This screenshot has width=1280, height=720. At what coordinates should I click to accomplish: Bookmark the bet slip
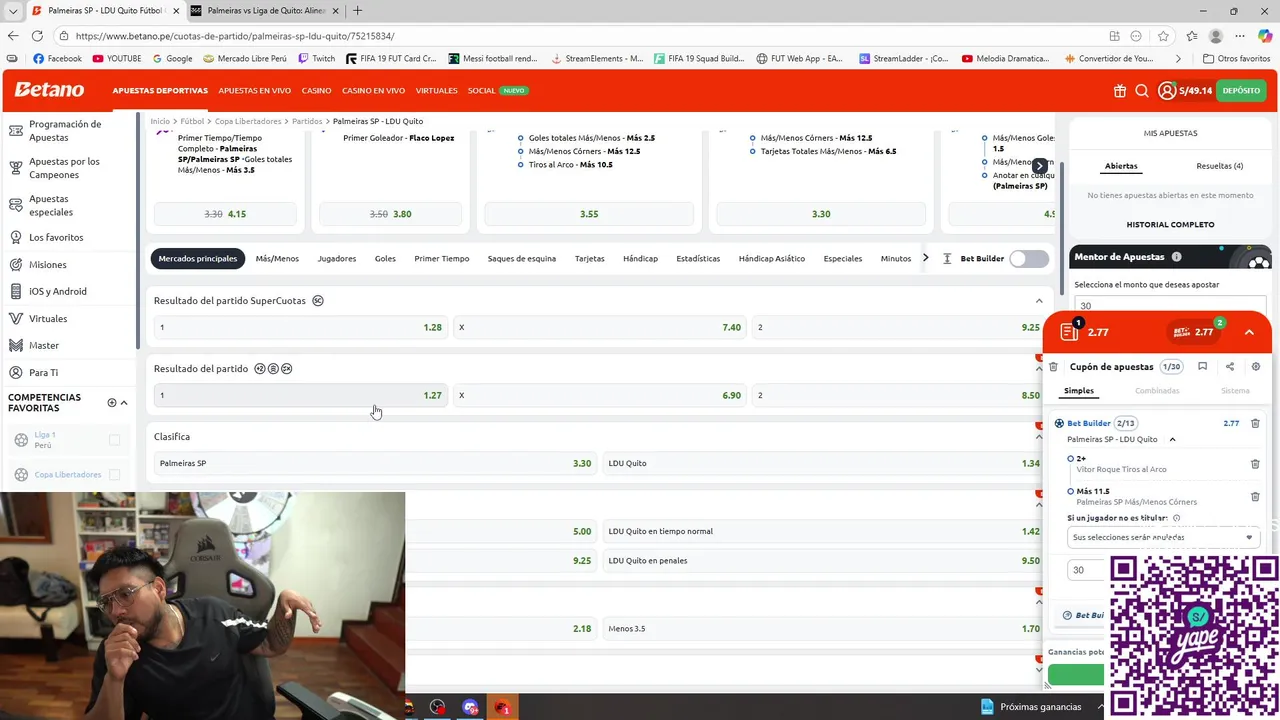(1202, 367)
